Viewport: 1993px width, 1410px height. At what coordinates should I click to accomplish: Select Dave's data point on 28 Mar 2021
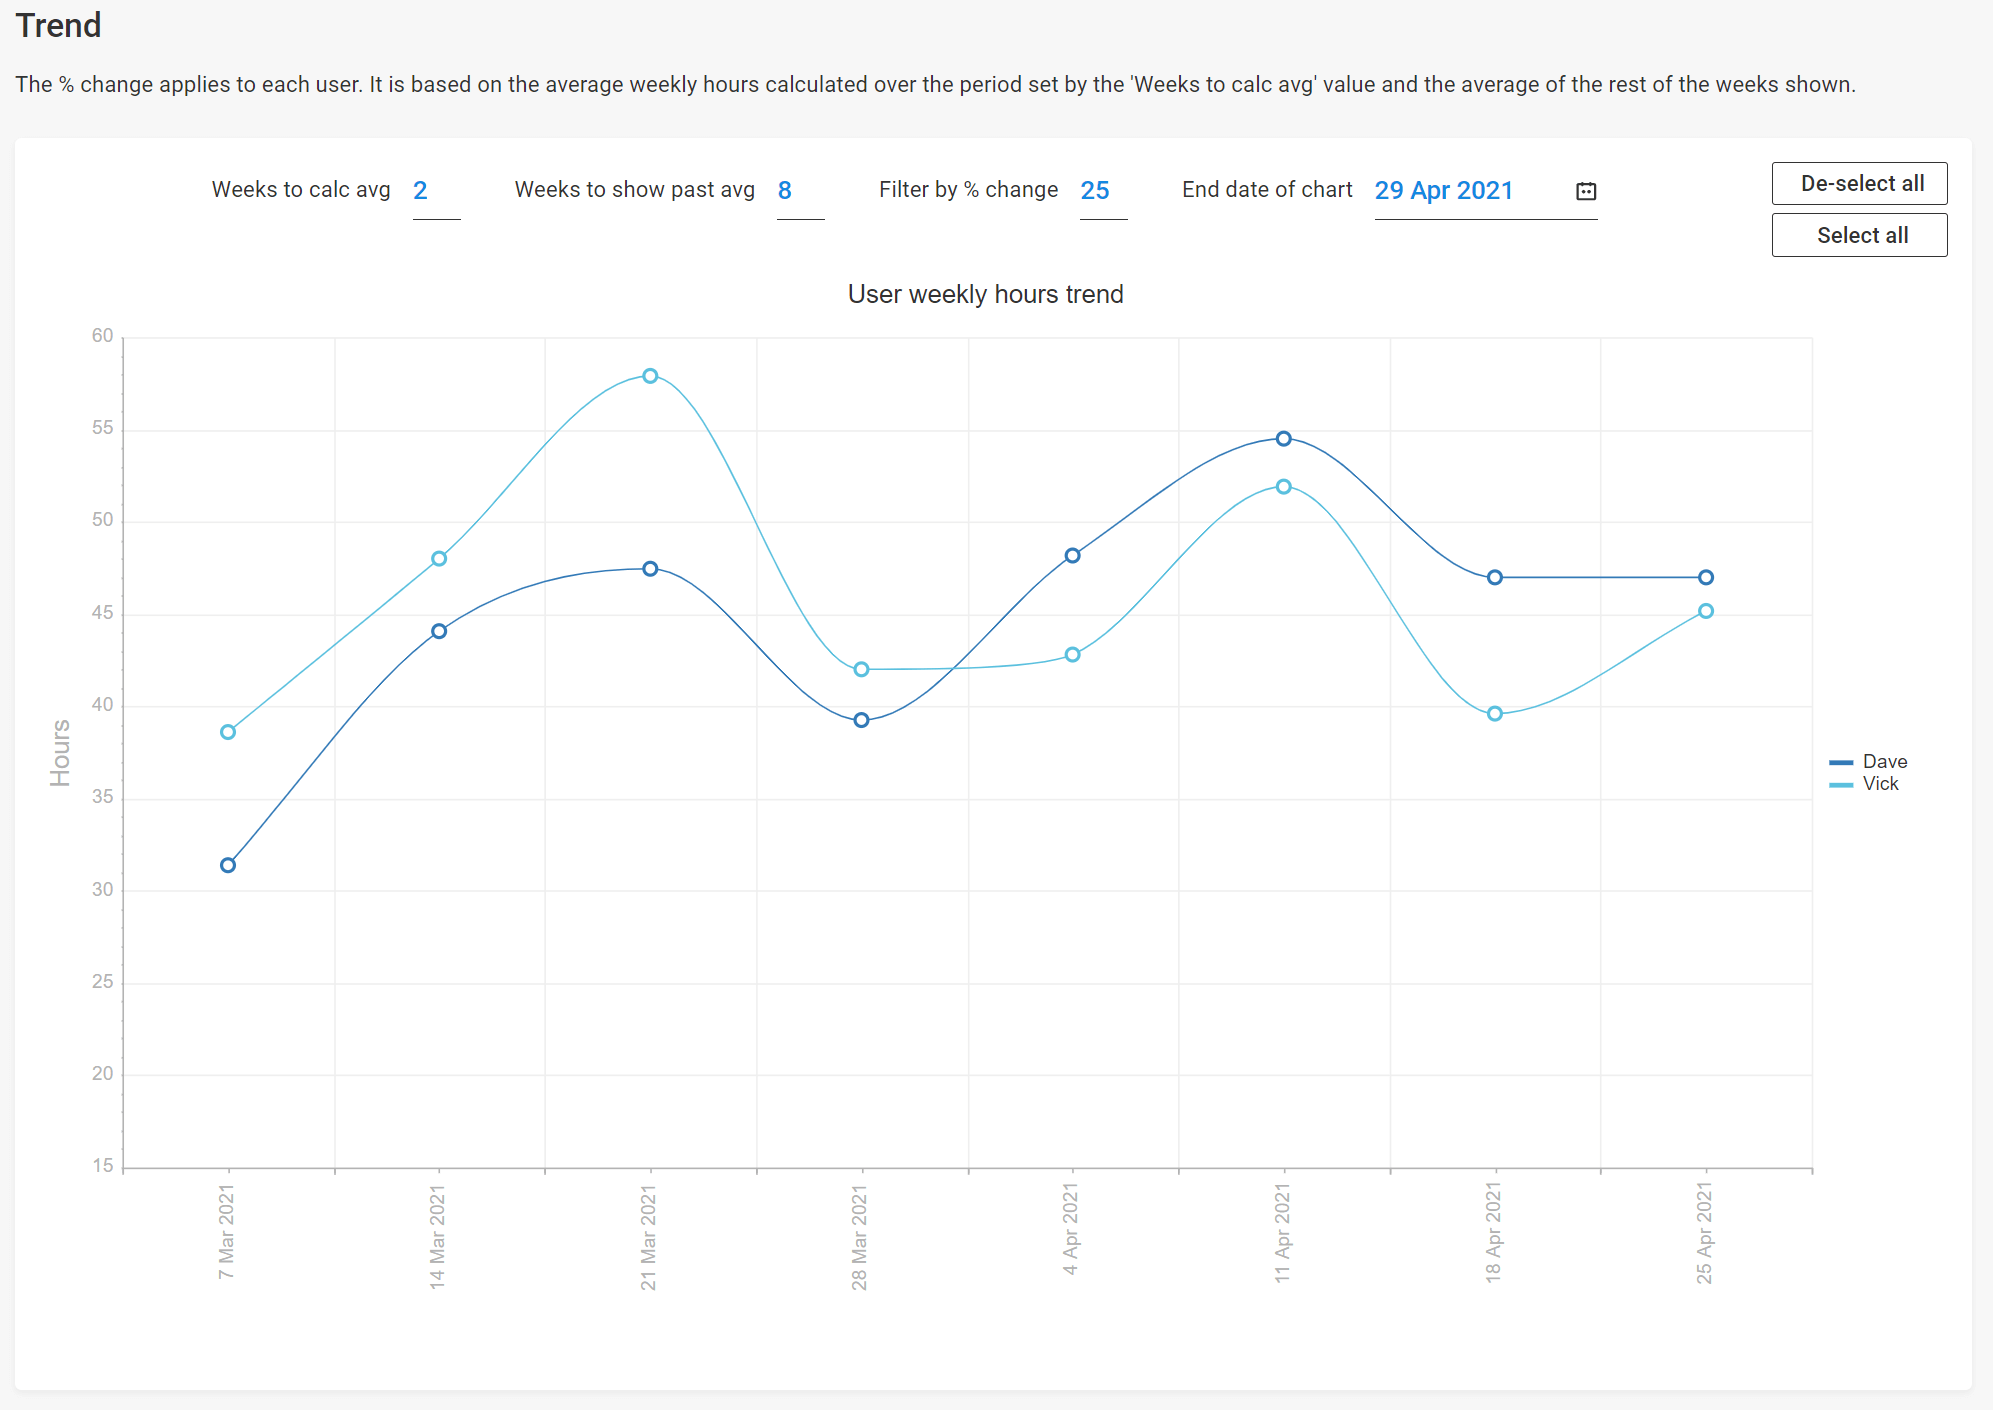861,720
